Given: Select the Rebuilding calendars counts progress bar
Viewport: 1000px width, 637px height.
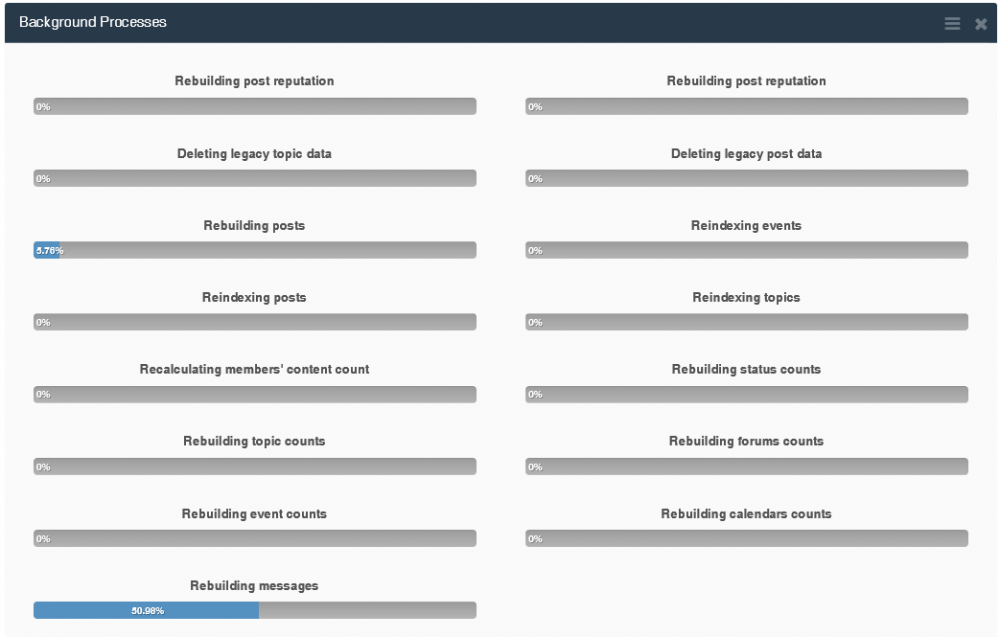Looking at the screenshot, I should click(746, 539).
